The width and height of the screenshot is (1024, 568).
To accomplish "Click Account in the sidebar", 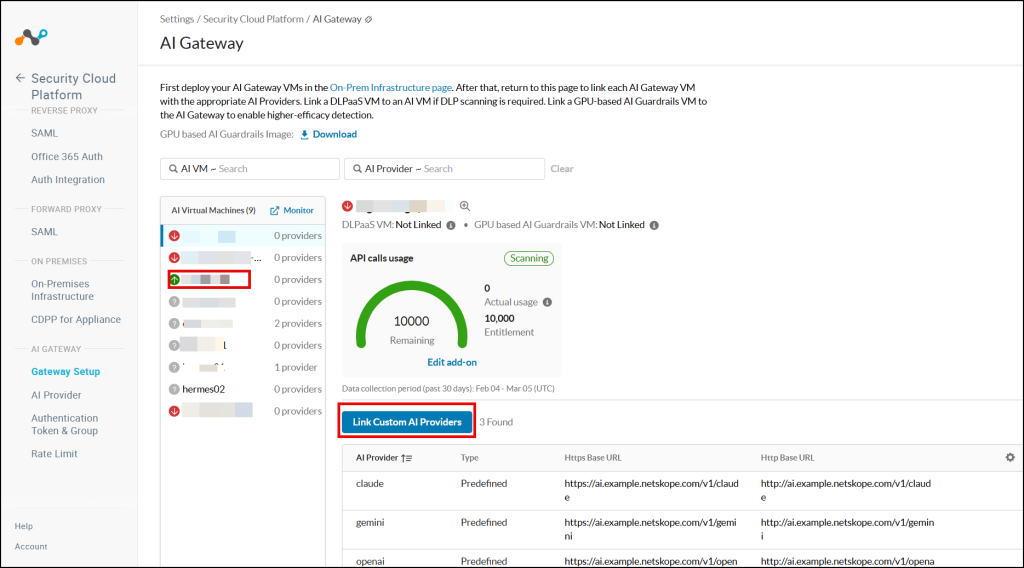I will point(31,546).
